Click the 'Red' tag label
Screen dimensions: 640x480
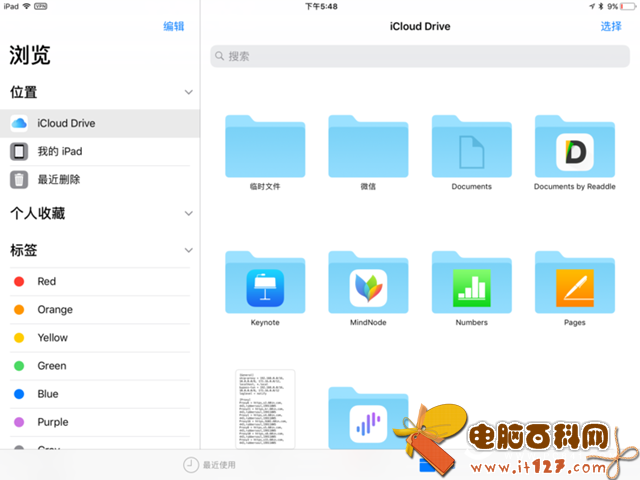(47, 282)
